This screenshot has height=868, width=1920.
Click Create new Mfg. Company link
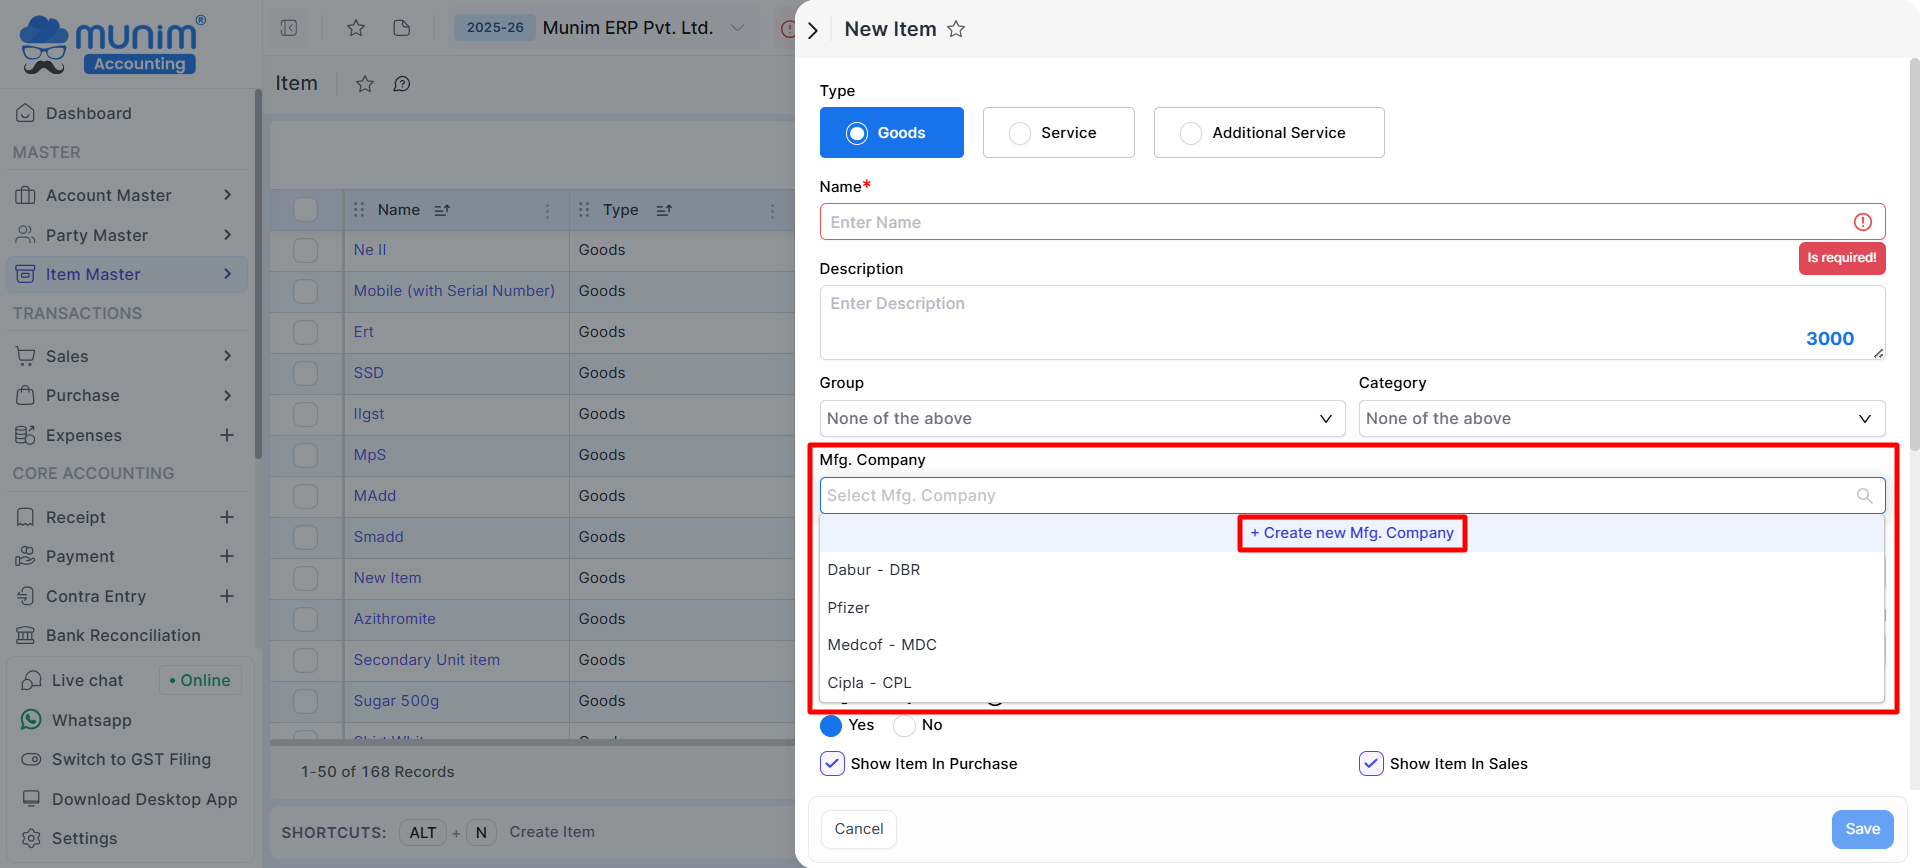pos(1352,533)
